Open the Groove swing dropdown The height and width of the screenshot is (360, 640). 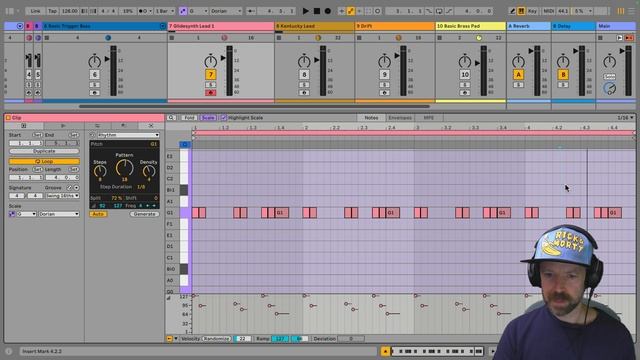click(x=62, y=196)
